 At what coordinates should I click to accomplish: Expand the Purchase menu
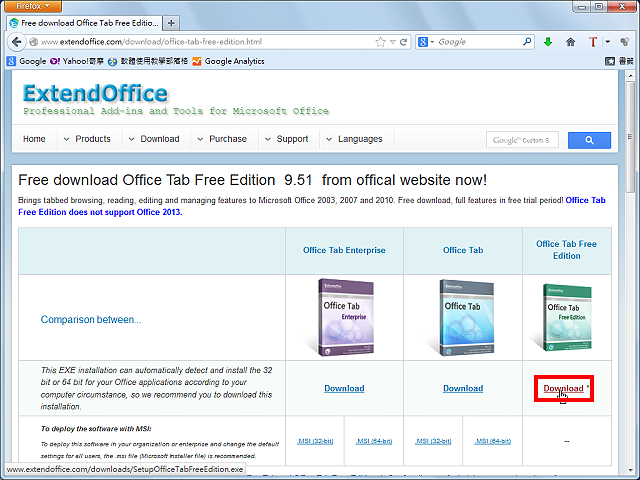pos(222,139)
